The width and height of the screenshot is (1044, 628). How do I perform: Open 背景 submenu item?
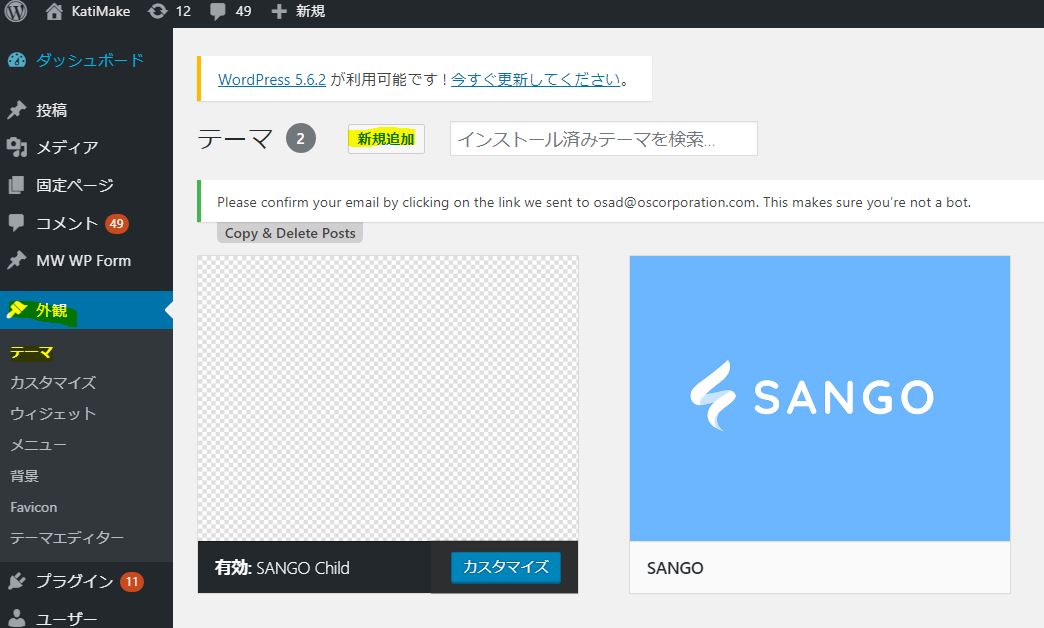25,475
